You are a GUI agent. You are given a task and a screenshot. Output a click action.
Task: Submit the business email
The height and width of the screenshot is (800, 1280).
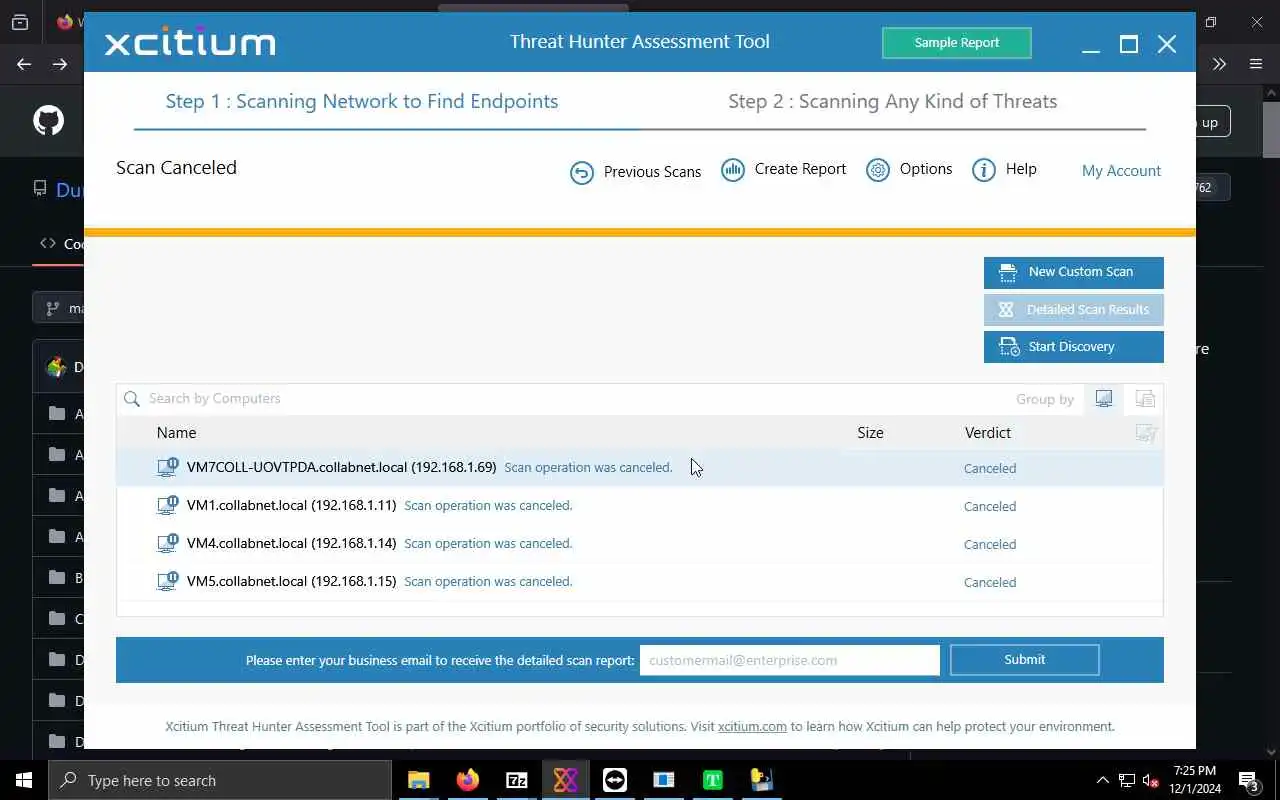click(x=1024, y=660)
